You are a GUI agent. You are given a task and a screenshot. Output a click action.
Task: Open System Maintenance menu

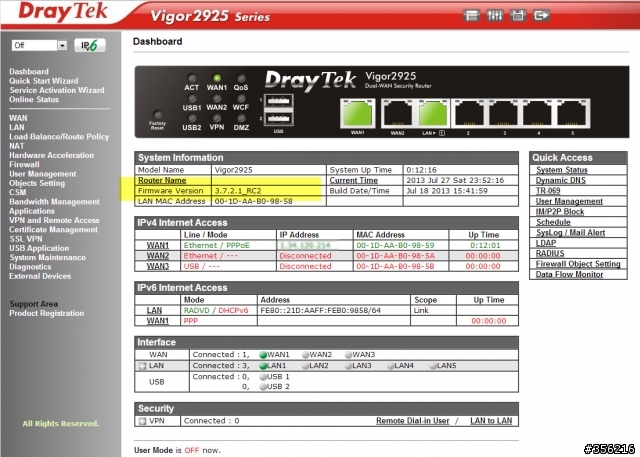(48, 258)
